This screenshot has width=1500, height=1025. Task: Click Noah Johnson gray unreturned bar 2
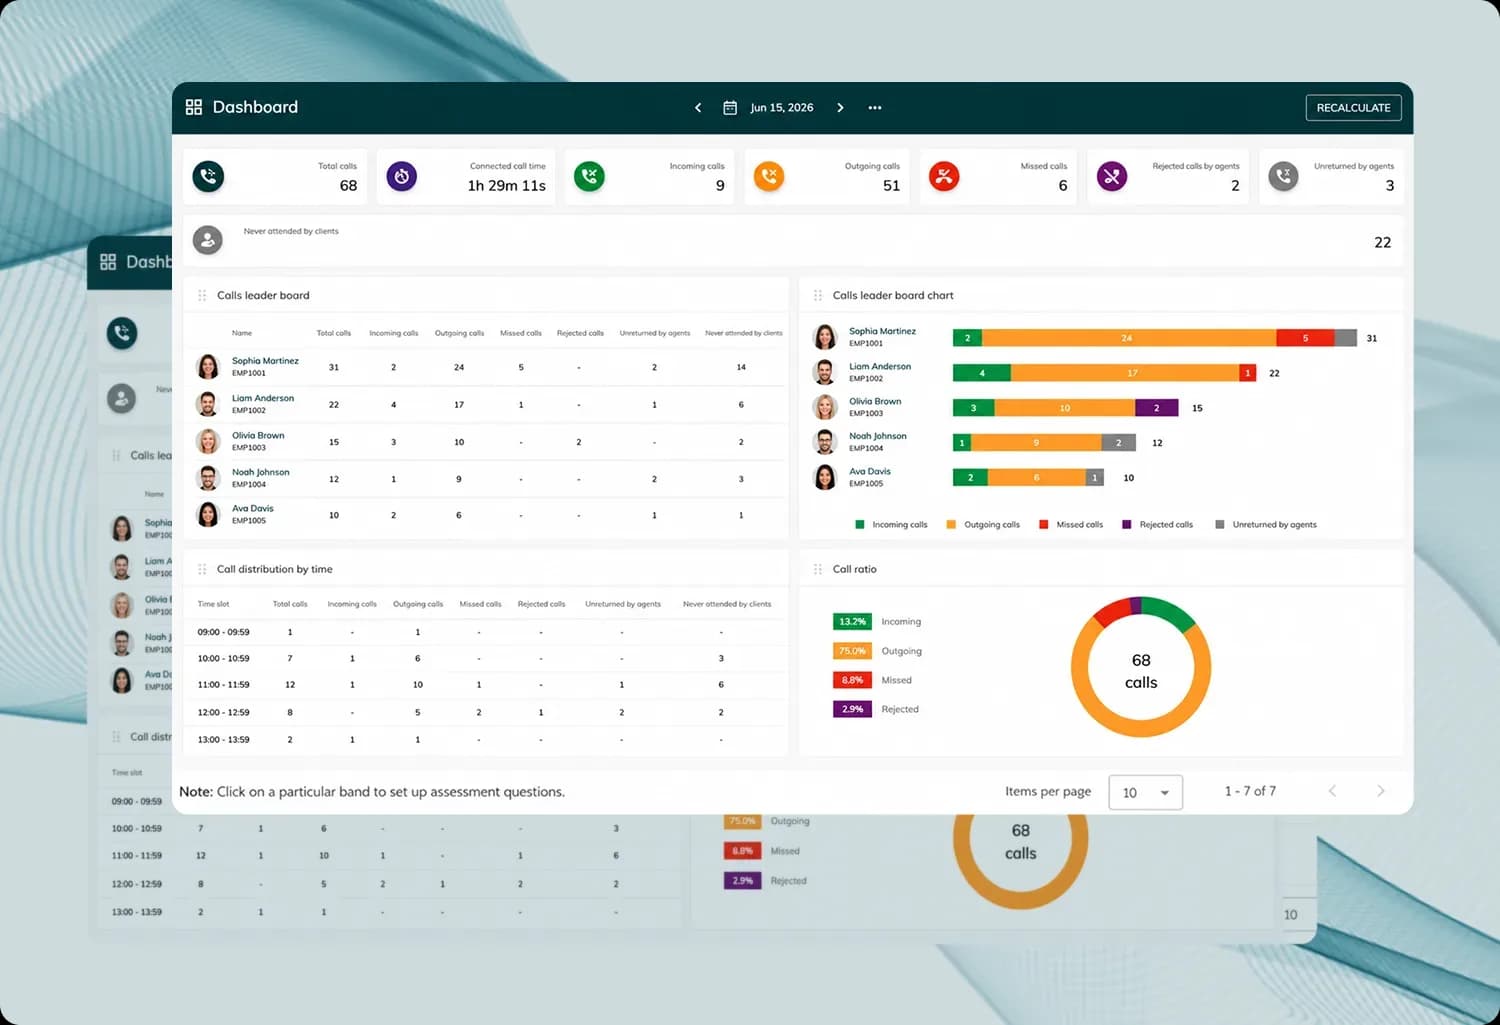point(1118,443)
